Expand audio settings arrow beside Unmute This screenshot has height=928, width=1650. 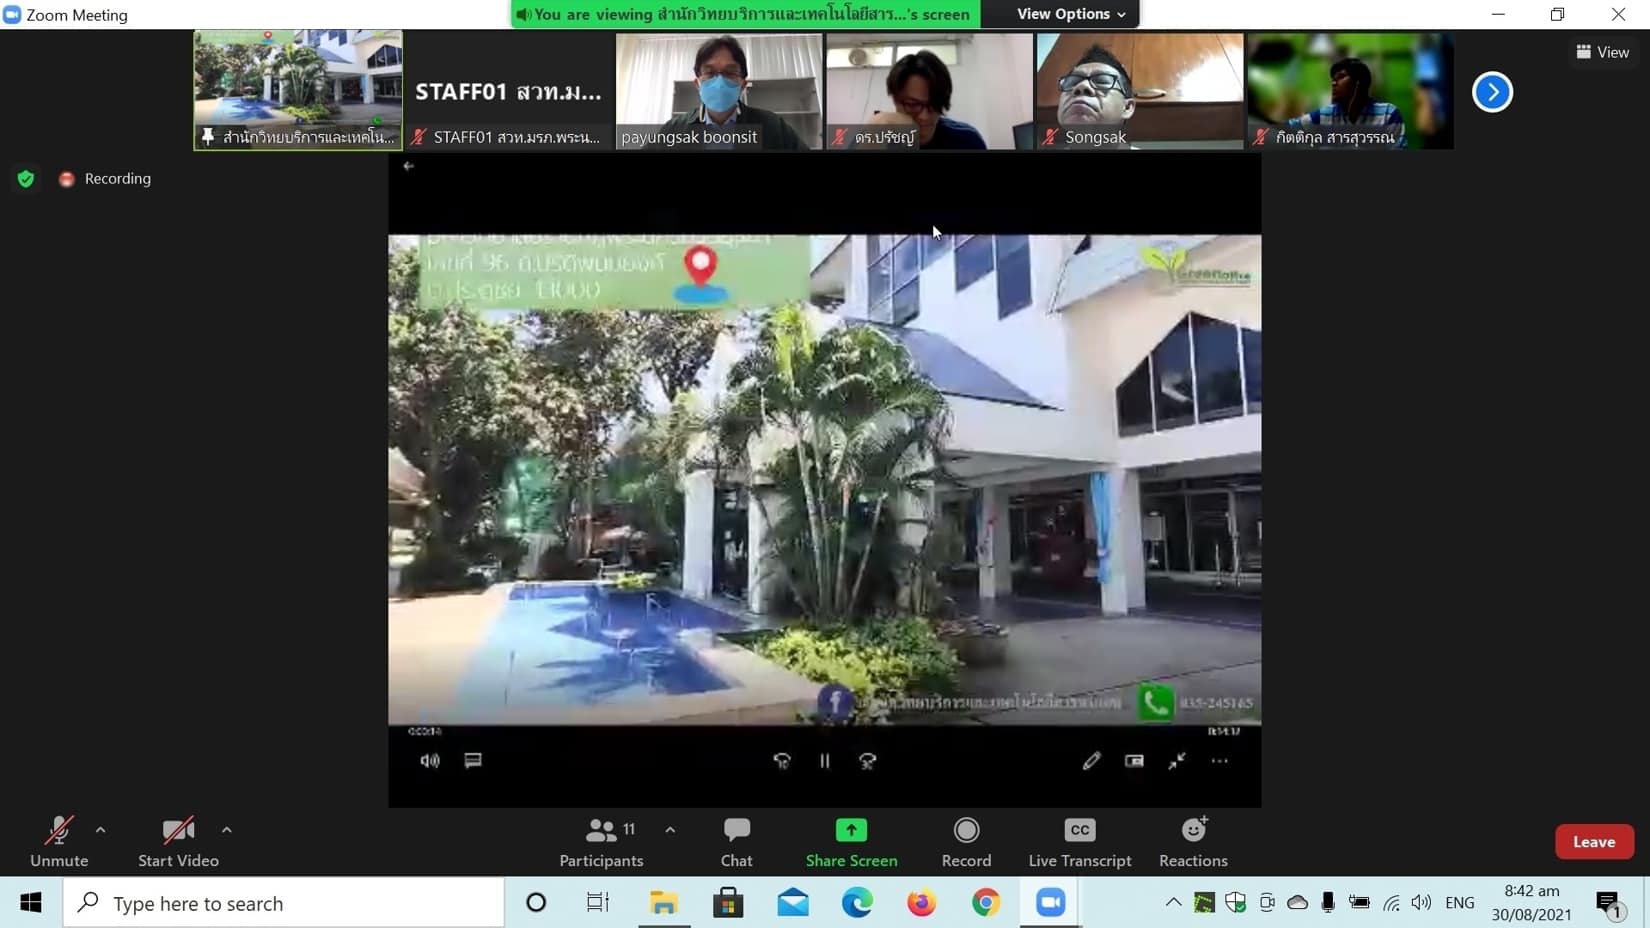coord(101,830)
